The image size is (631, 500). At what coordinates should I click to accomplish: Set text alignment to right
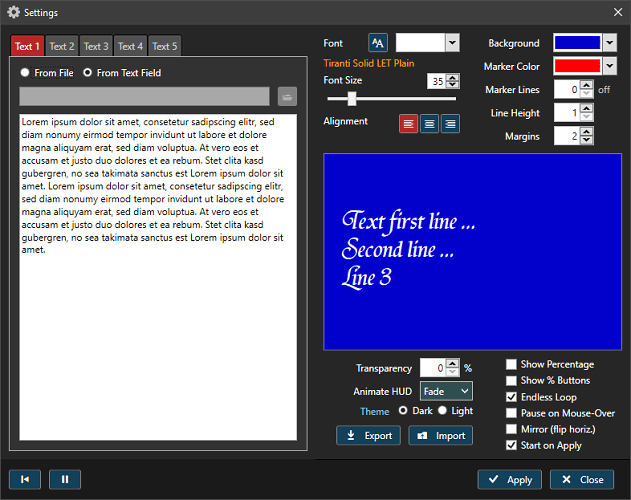[x=450, y=124]
